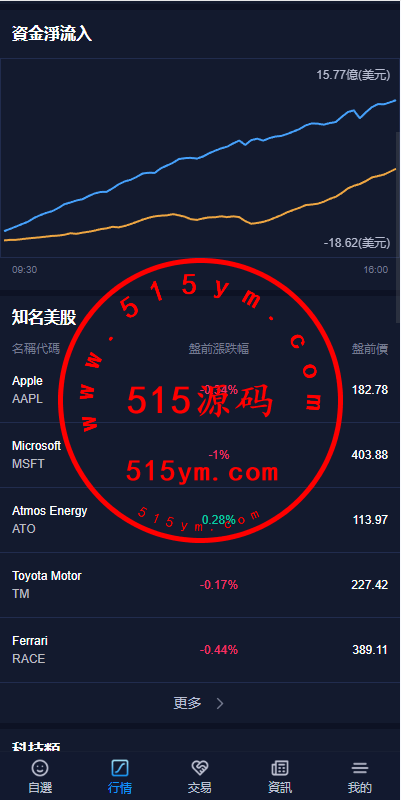Expand more stocks via 更多 chevron arrow

point(220,704)
